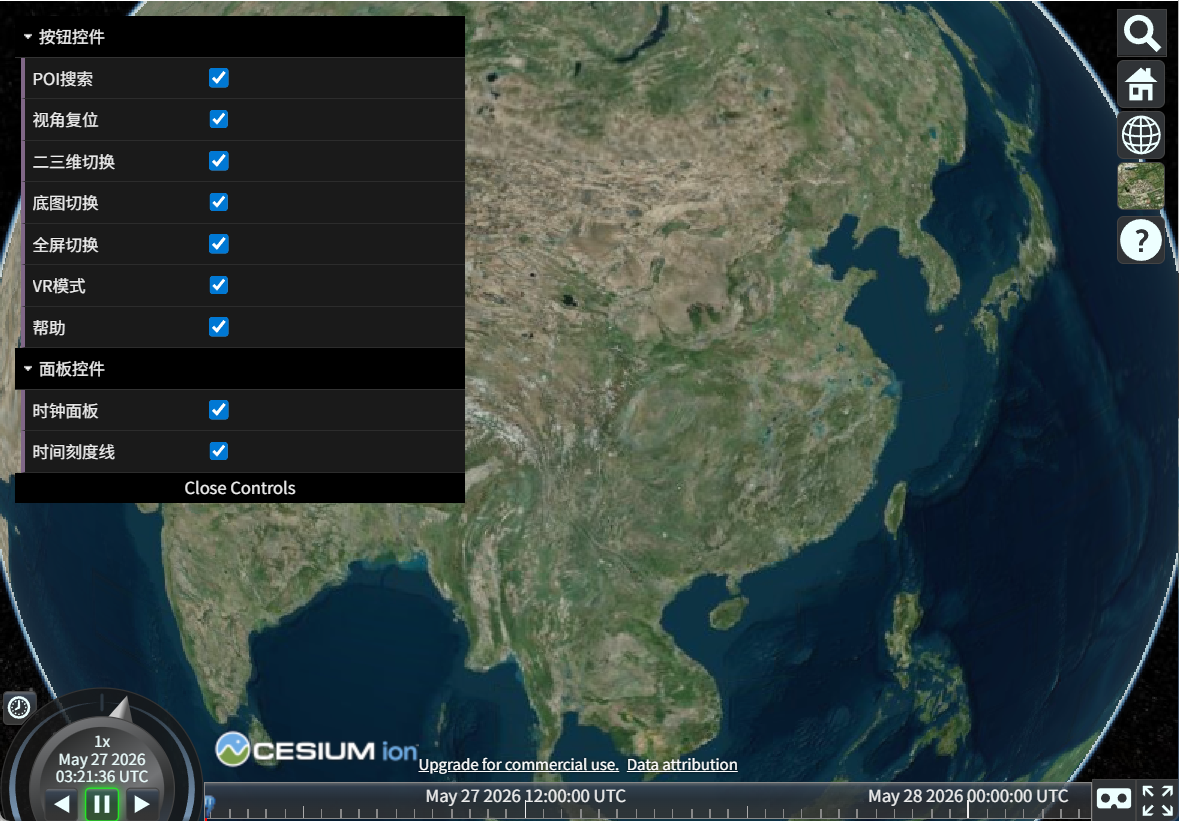The width and height of the screenshot is (1179, 821).
Task: Click the POI搜索 label
Action: coord(63,79)
